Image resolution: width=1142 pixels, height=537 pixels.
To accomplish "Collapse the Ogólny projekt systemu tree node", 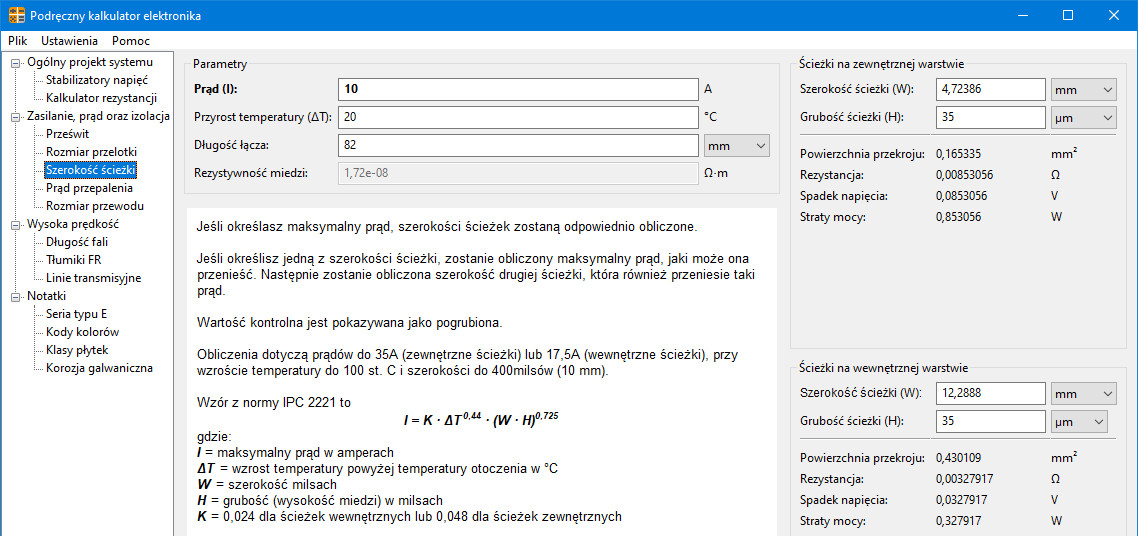I will tap(16, 63).
